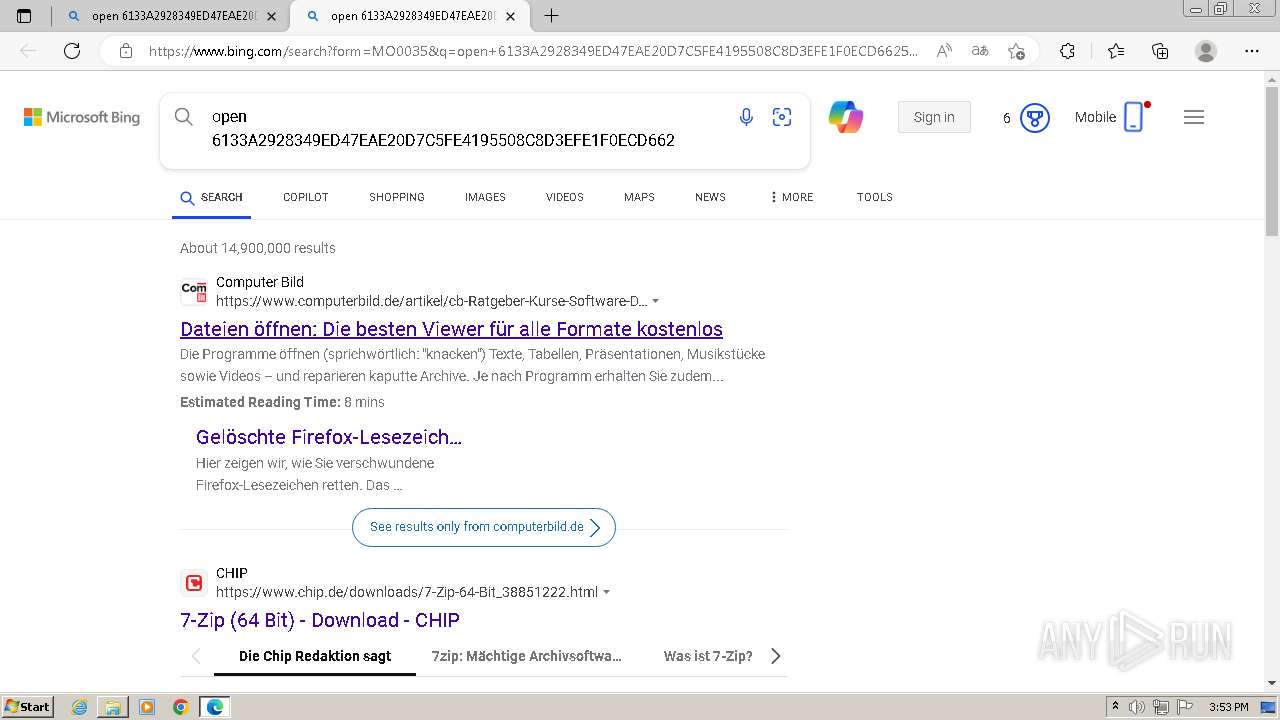Image resolution: width=1280 pixels, height=720 pixels.
Task: Close the first browser tab
Action: point(271,16)
